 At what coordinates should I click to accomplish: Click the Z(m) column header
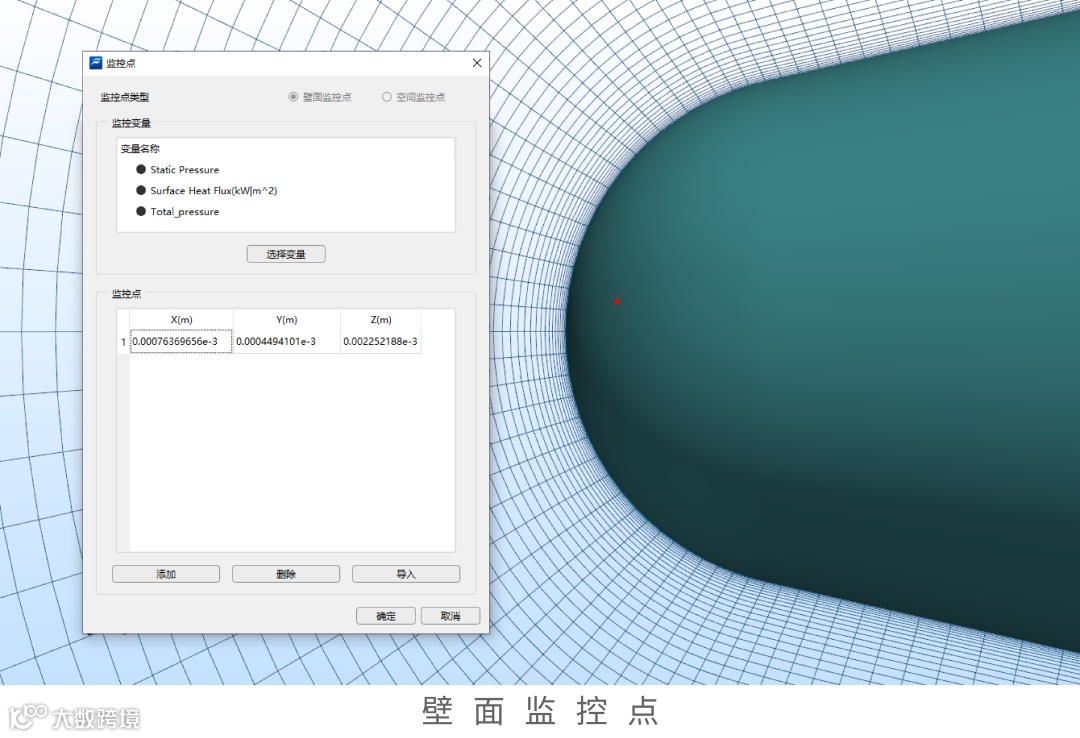pyautogui.click(x=381, y=320)
